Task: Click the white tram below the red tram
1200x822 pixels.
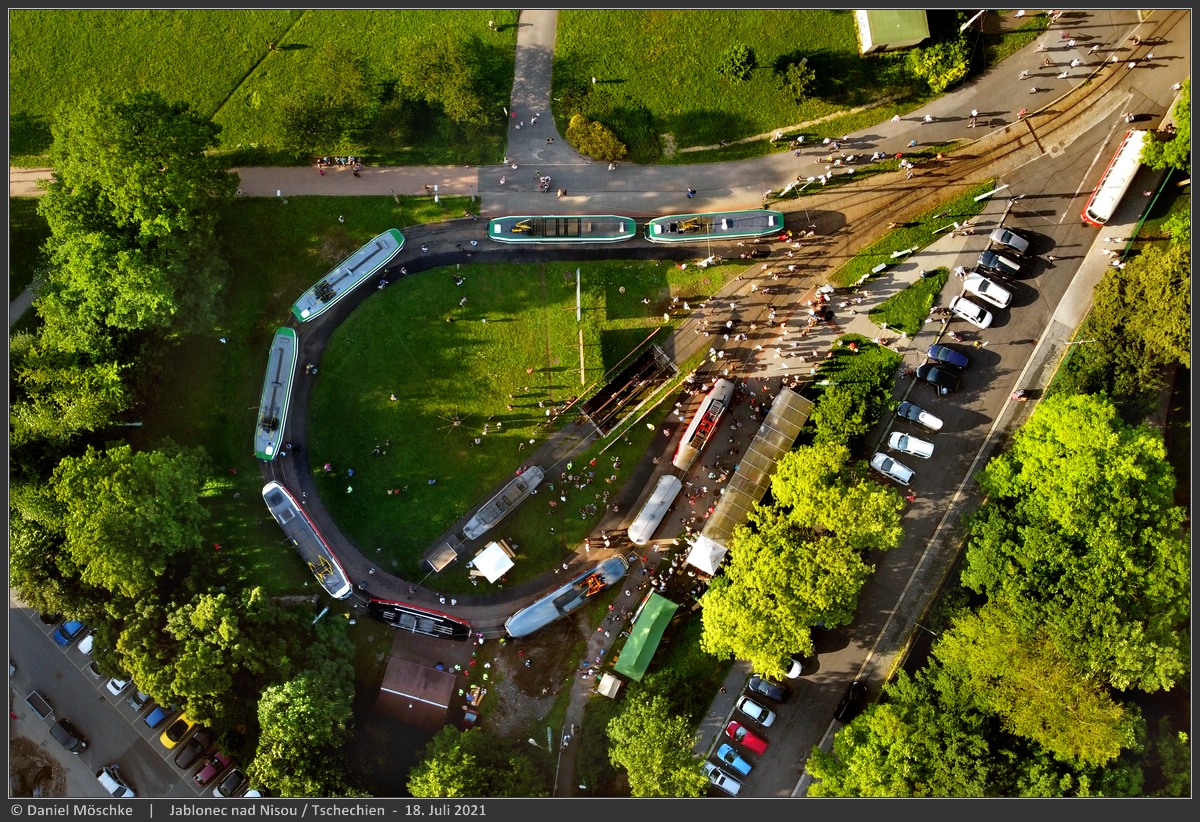Action: [x=654, y=509]
